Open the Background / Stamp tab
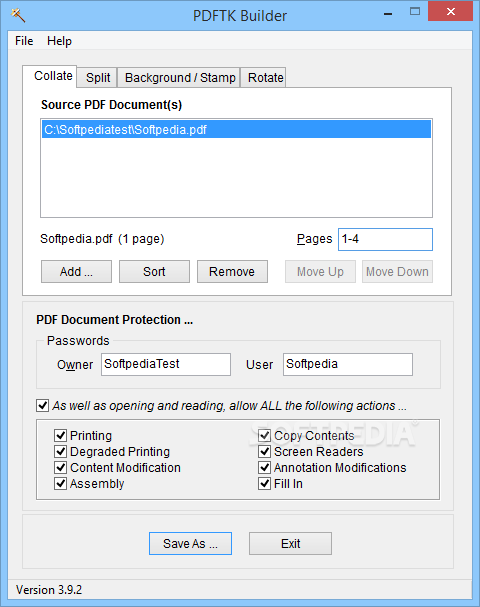 point(180,77)
